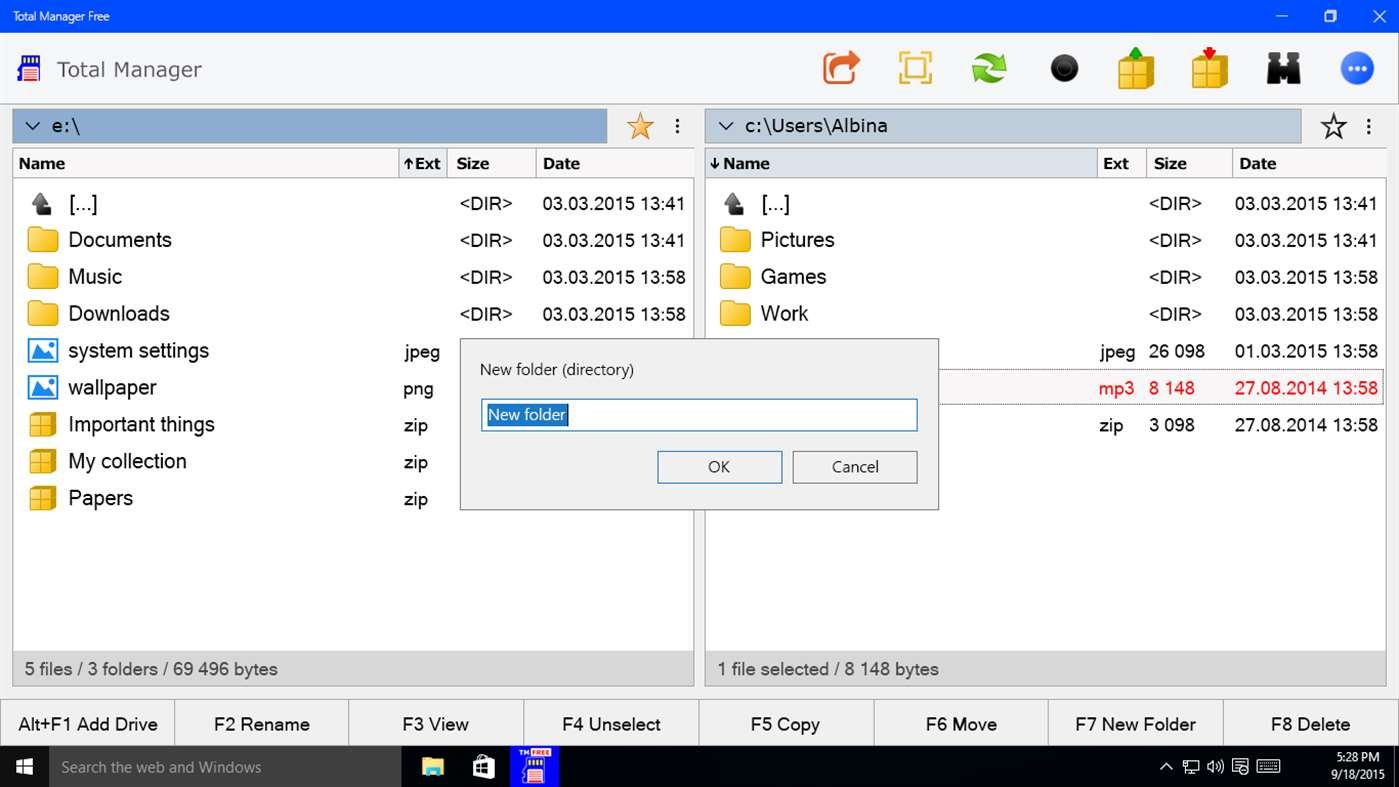
Task: Click the yellow select-all square icon
Action: pos(915,68)
